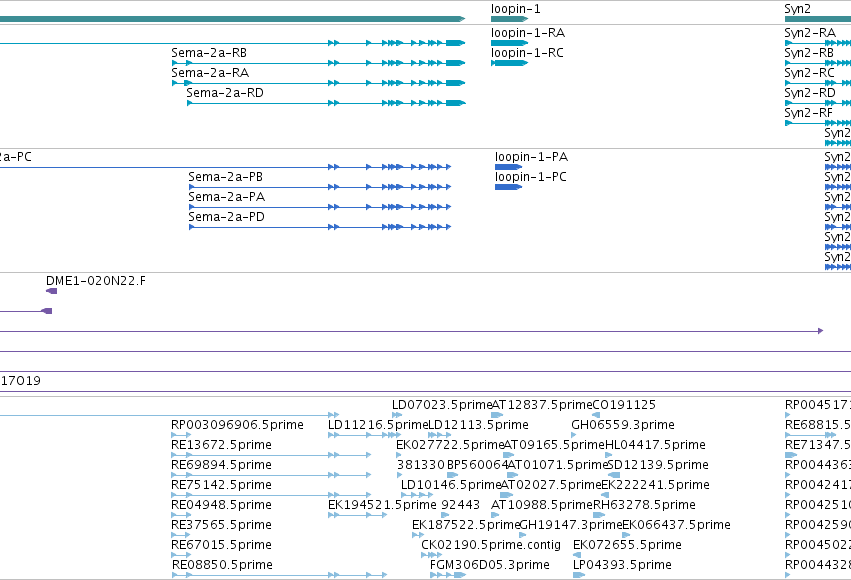Select the LD11216.5prime EST label
This screenshot has width=851, height=580.
pos(378,425)
